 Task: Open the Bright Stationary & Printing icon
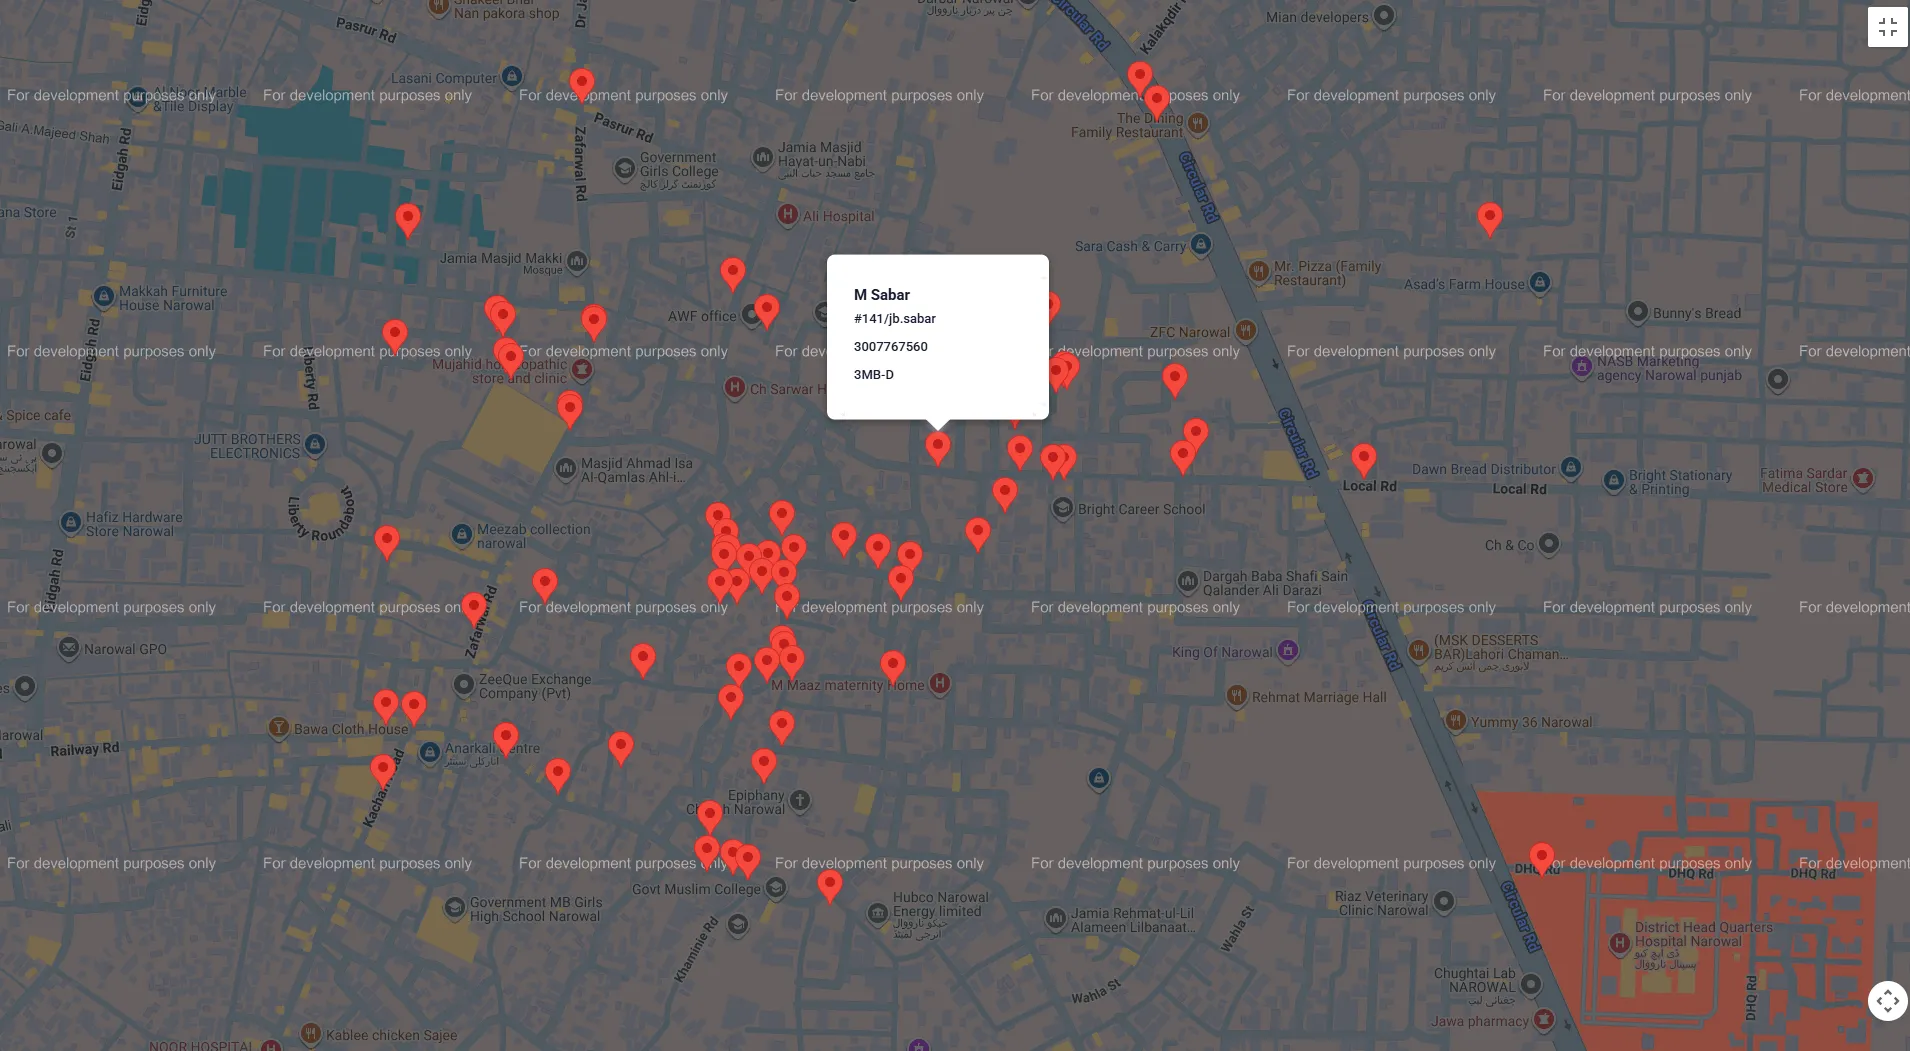pos(1614,481)
